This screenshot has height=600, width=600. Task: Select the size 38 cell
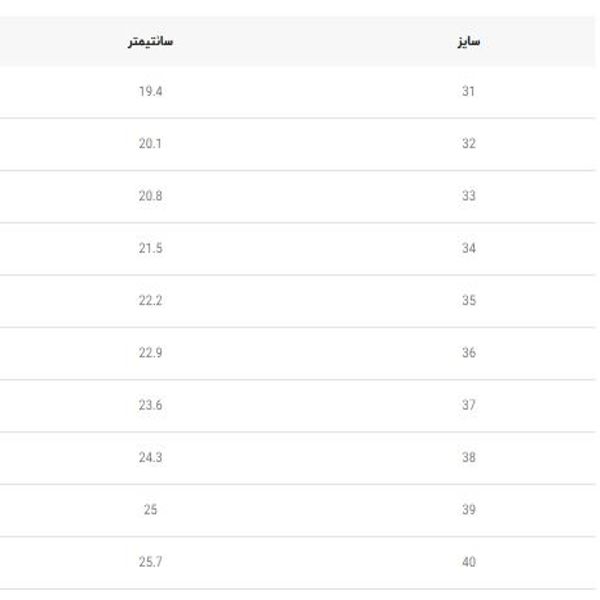(469, 458)
